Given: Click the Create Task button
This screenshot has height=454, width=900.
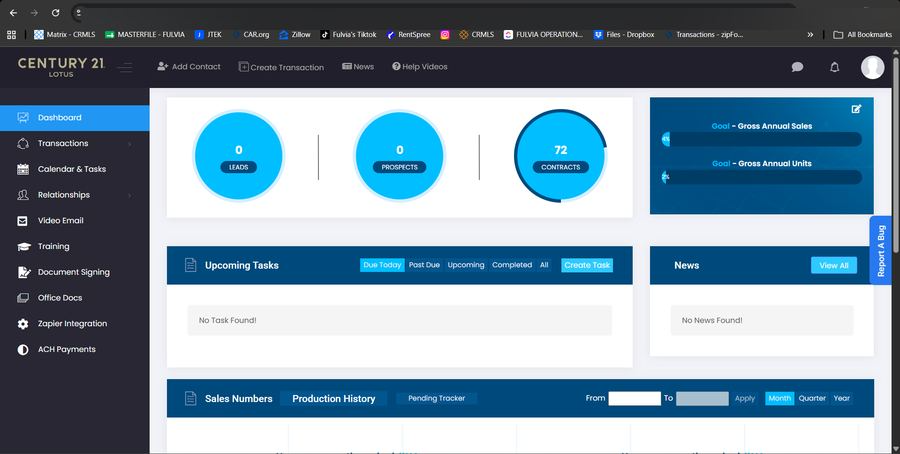Looking at the screenshot, I should coord(587,265).
